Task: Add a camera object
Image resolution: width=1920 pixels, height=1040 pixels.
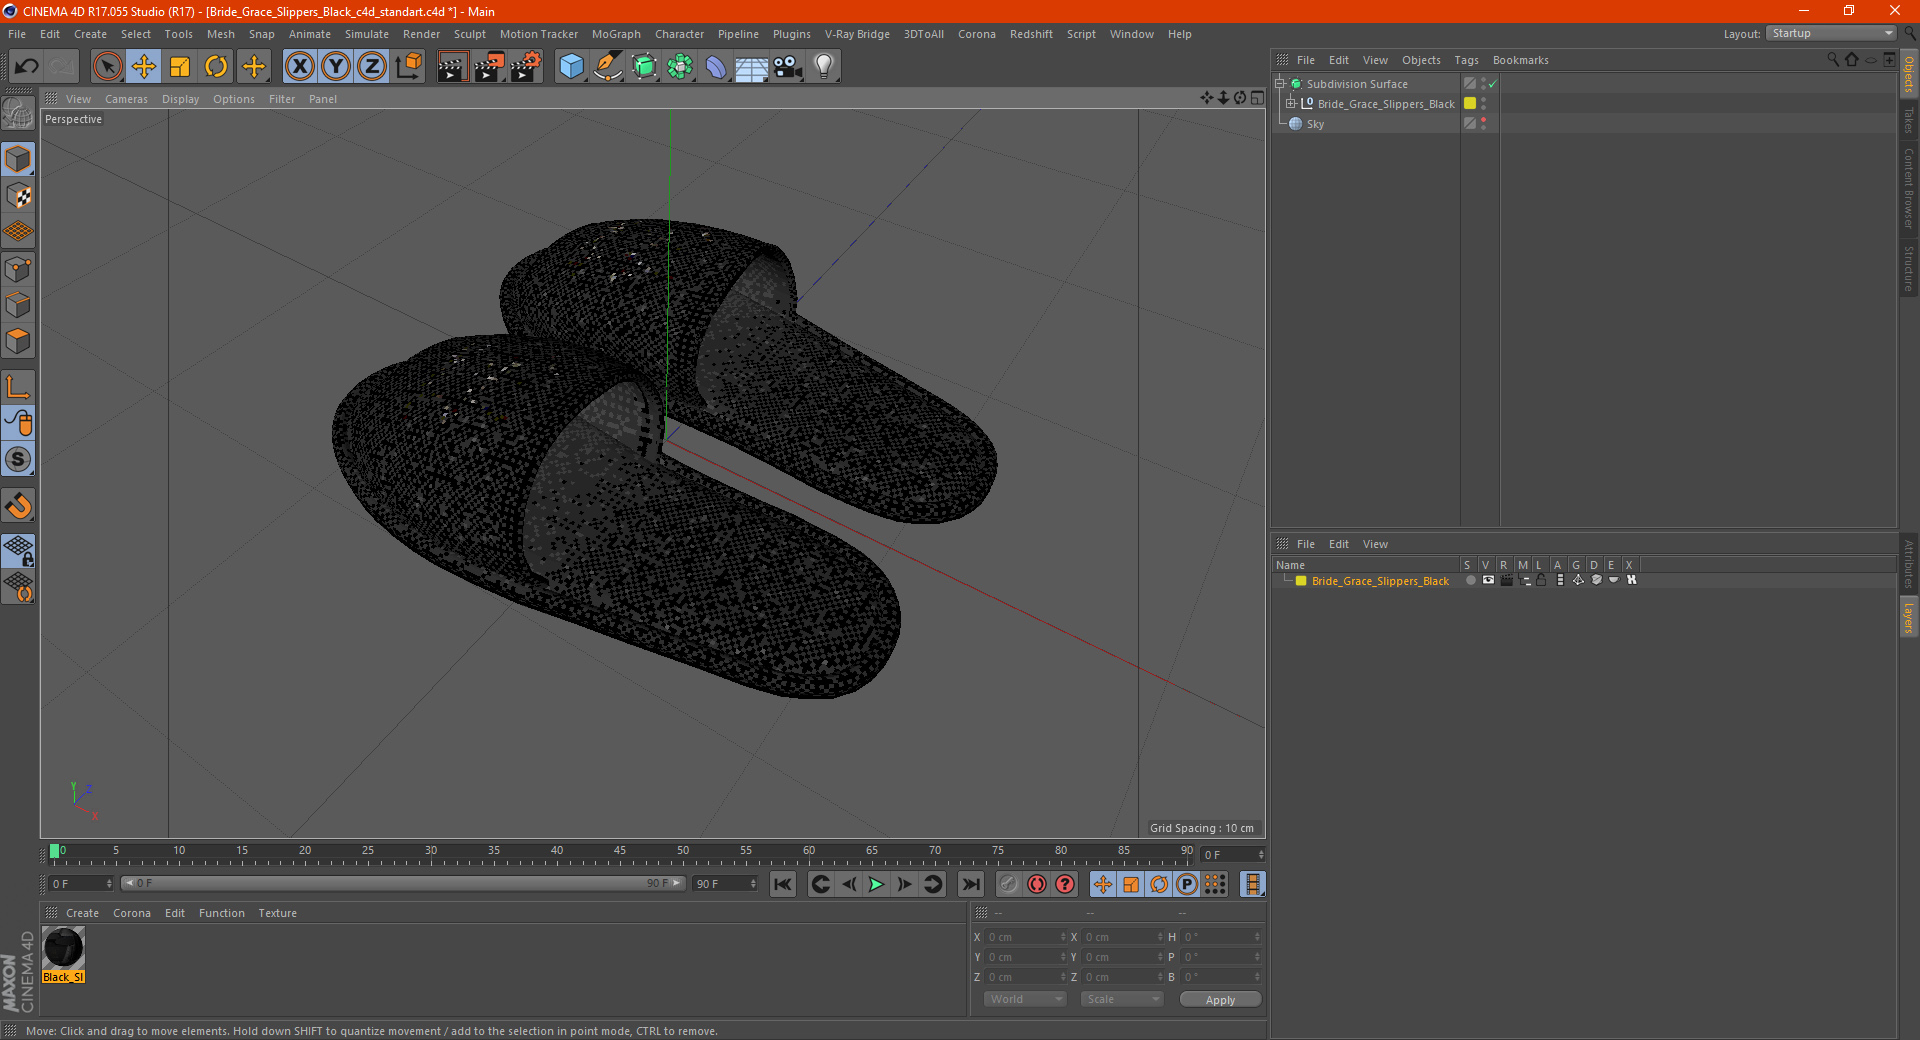Action: 788,67
